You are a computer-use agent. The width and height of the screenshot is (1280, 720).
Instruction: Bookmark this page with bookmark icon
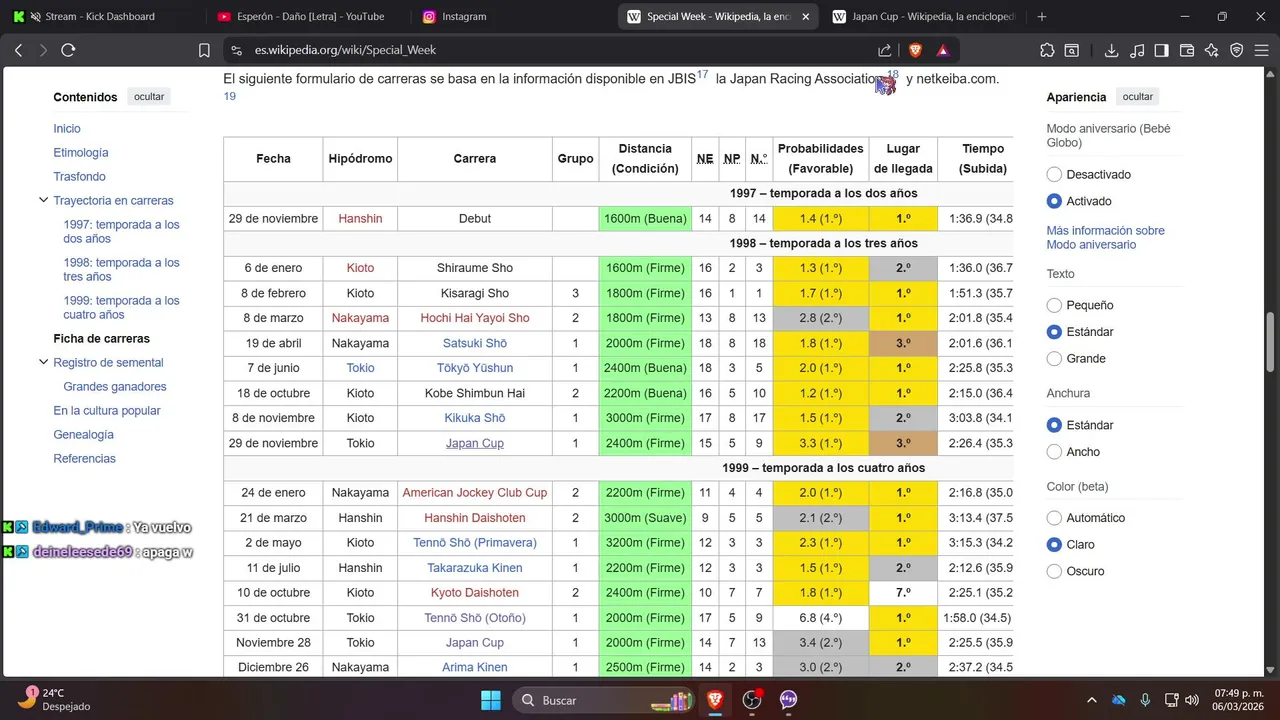tap(204, 50)
